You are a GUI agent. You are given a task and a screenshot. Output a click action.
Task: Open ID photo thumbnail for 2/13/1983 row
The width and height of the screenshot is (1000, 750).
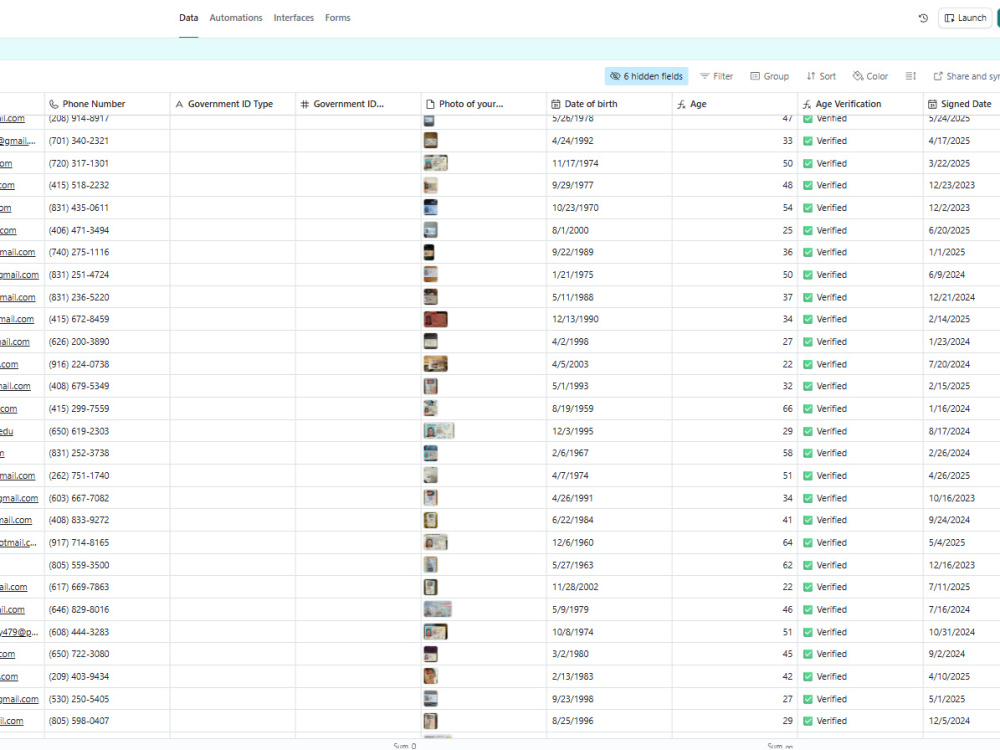pos(430,676)
